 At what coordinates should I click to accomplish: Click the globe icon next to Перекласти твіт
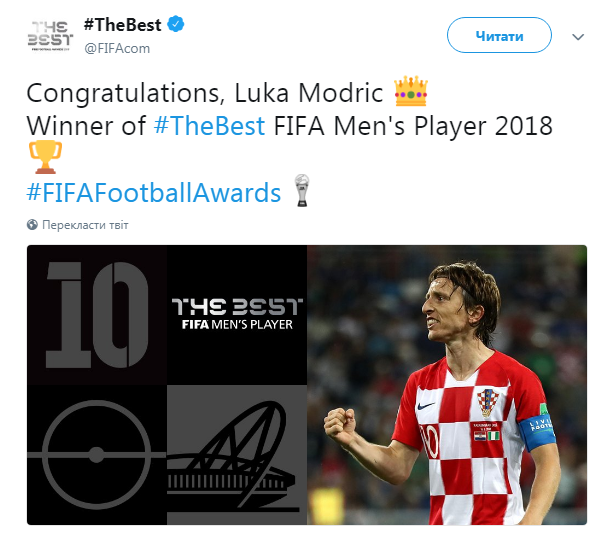click(x=32, y=225)
